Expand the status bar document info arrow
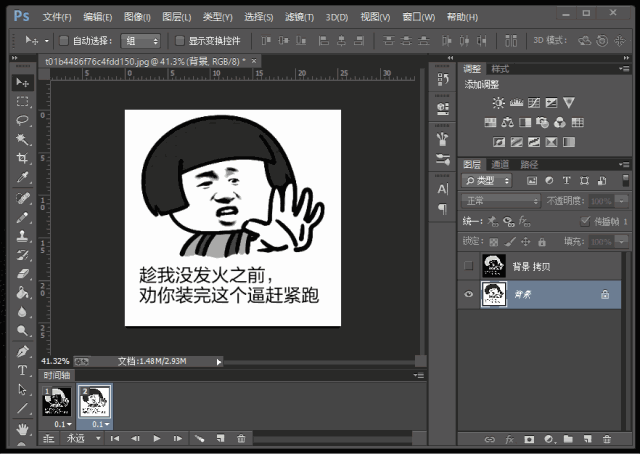Screen dimensions: 640x454 [219, 362]
